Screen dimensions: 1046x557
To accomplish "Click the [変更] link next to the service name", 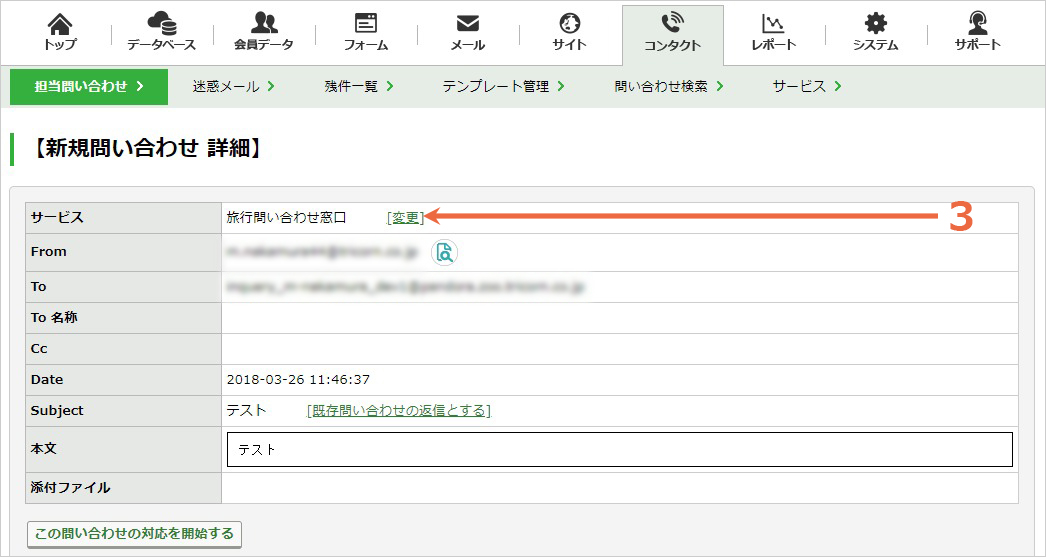I will [405, 217].
